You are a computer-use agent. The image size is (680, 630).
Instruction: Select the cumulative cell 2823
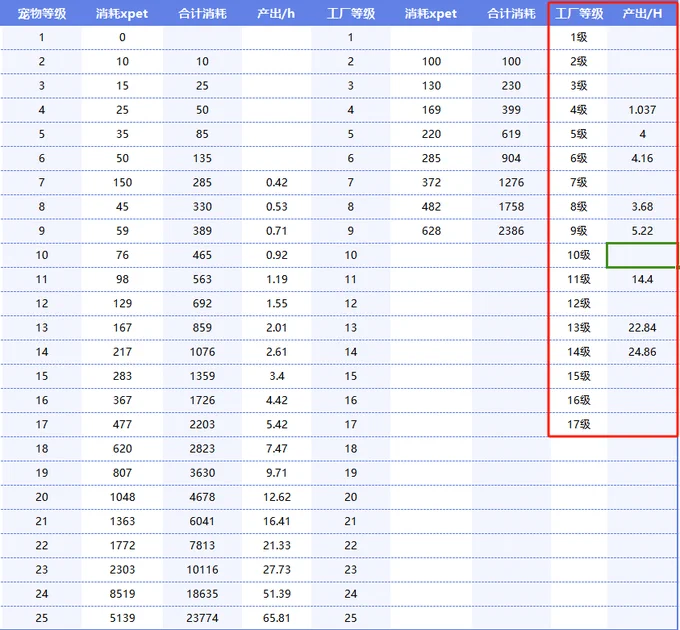[203, 448]
